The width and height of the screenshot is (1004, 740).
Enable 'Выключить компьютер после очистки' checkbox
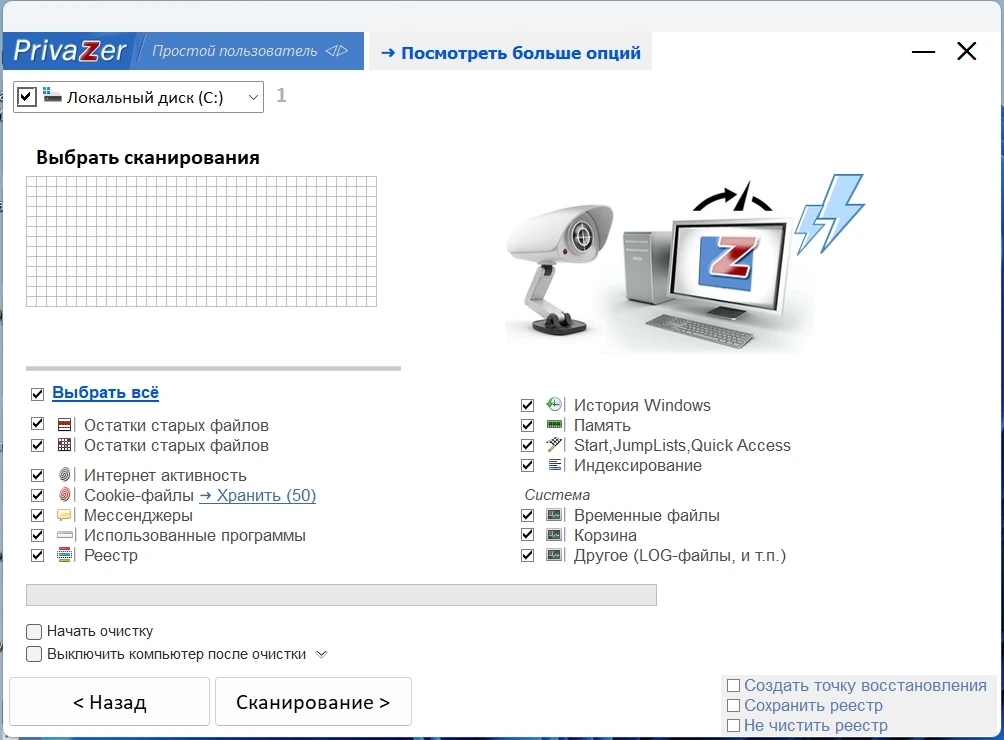34,654
